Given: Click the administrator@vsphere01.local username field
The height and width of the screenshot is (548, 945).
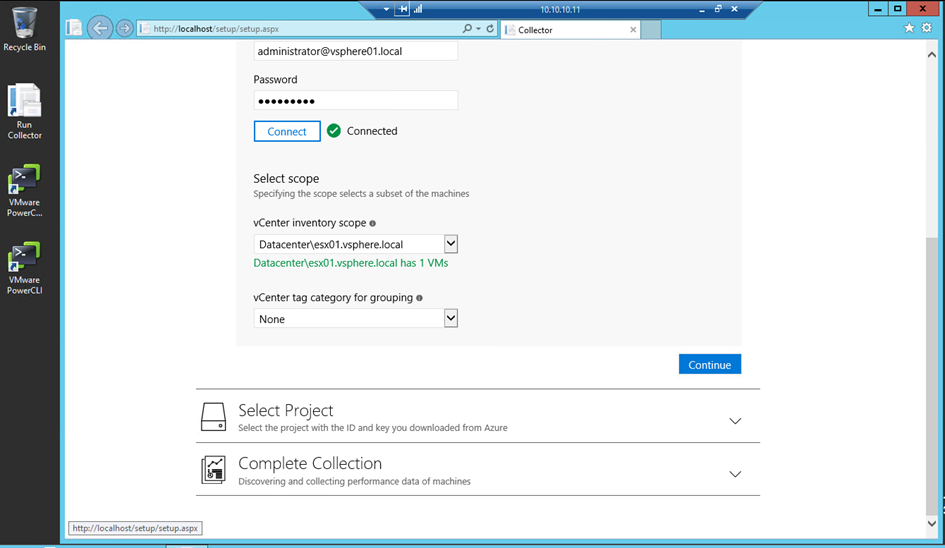Looking at the screenshot, I should pyautogui.click(x=356, y=51).
